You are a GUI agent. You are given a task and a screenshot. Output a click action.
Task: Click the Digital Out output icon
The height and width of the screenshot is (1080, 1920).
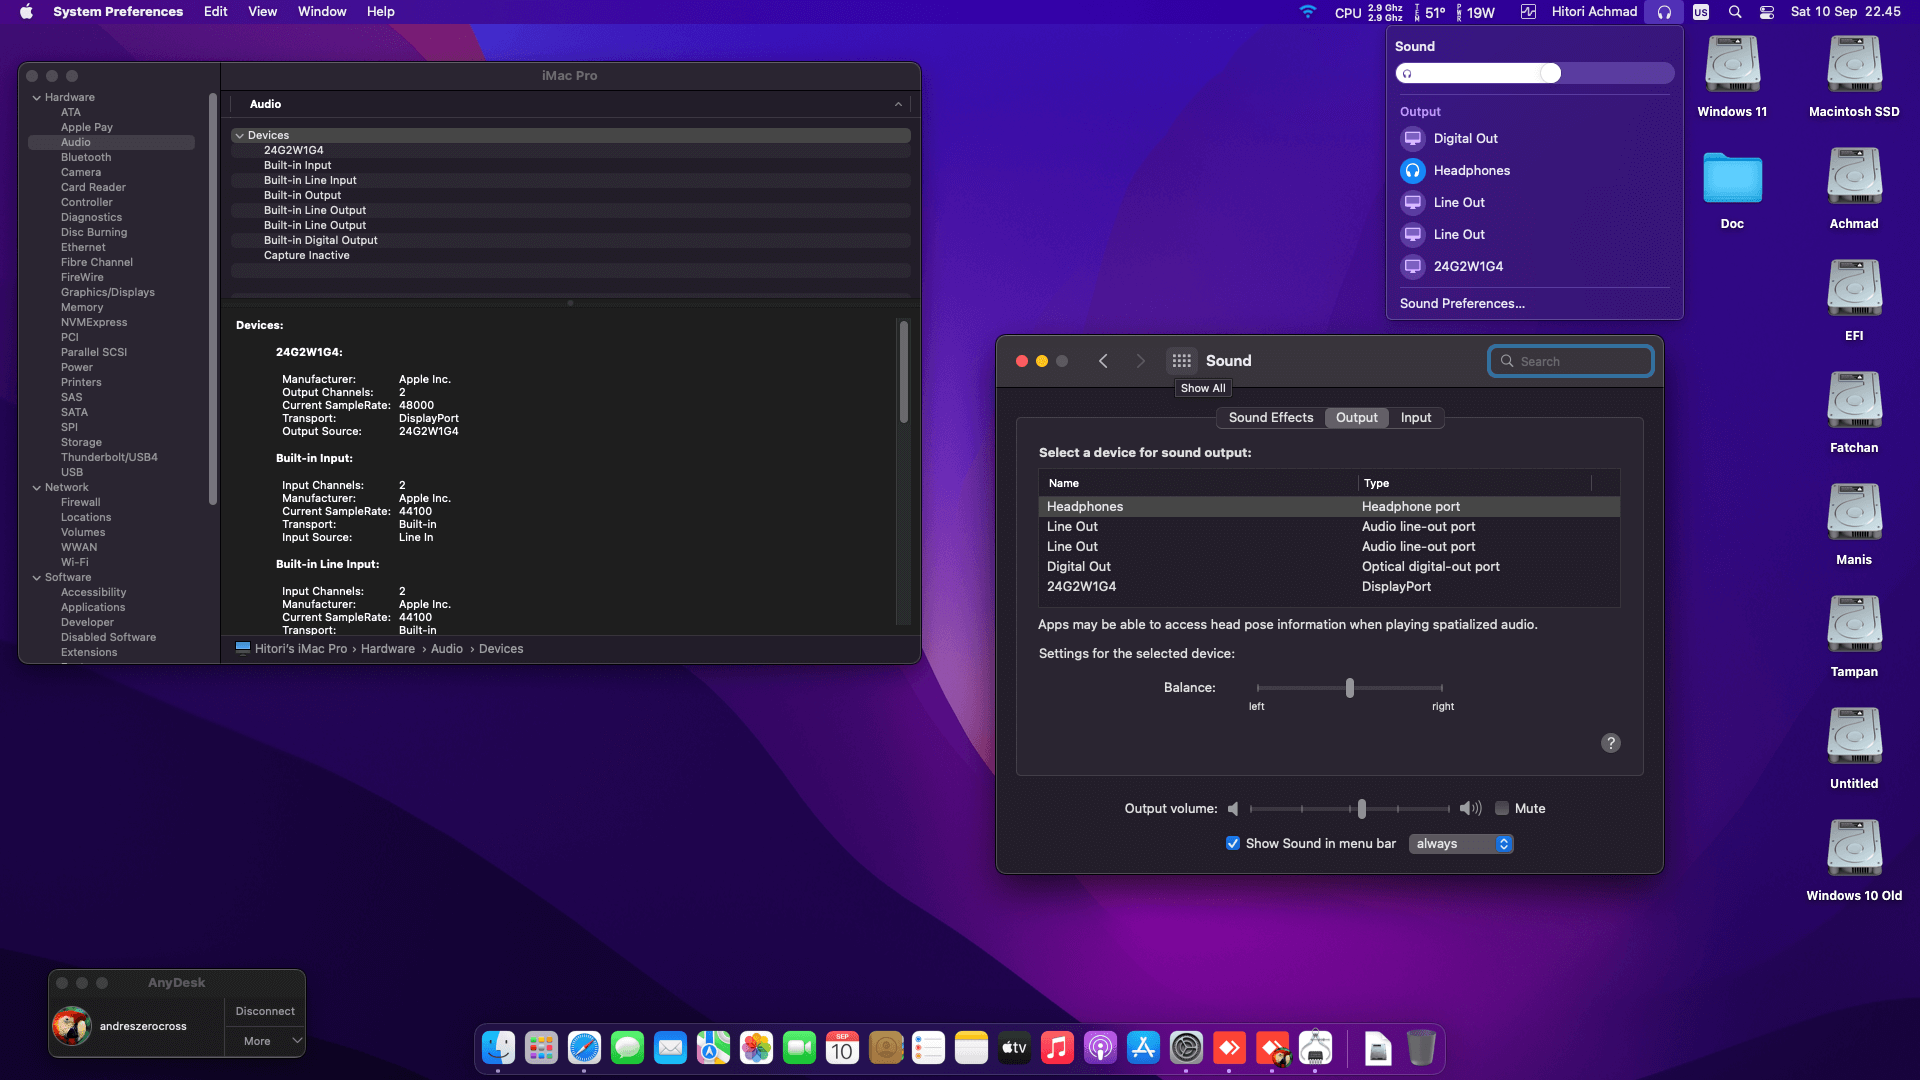click(1412, 139)
